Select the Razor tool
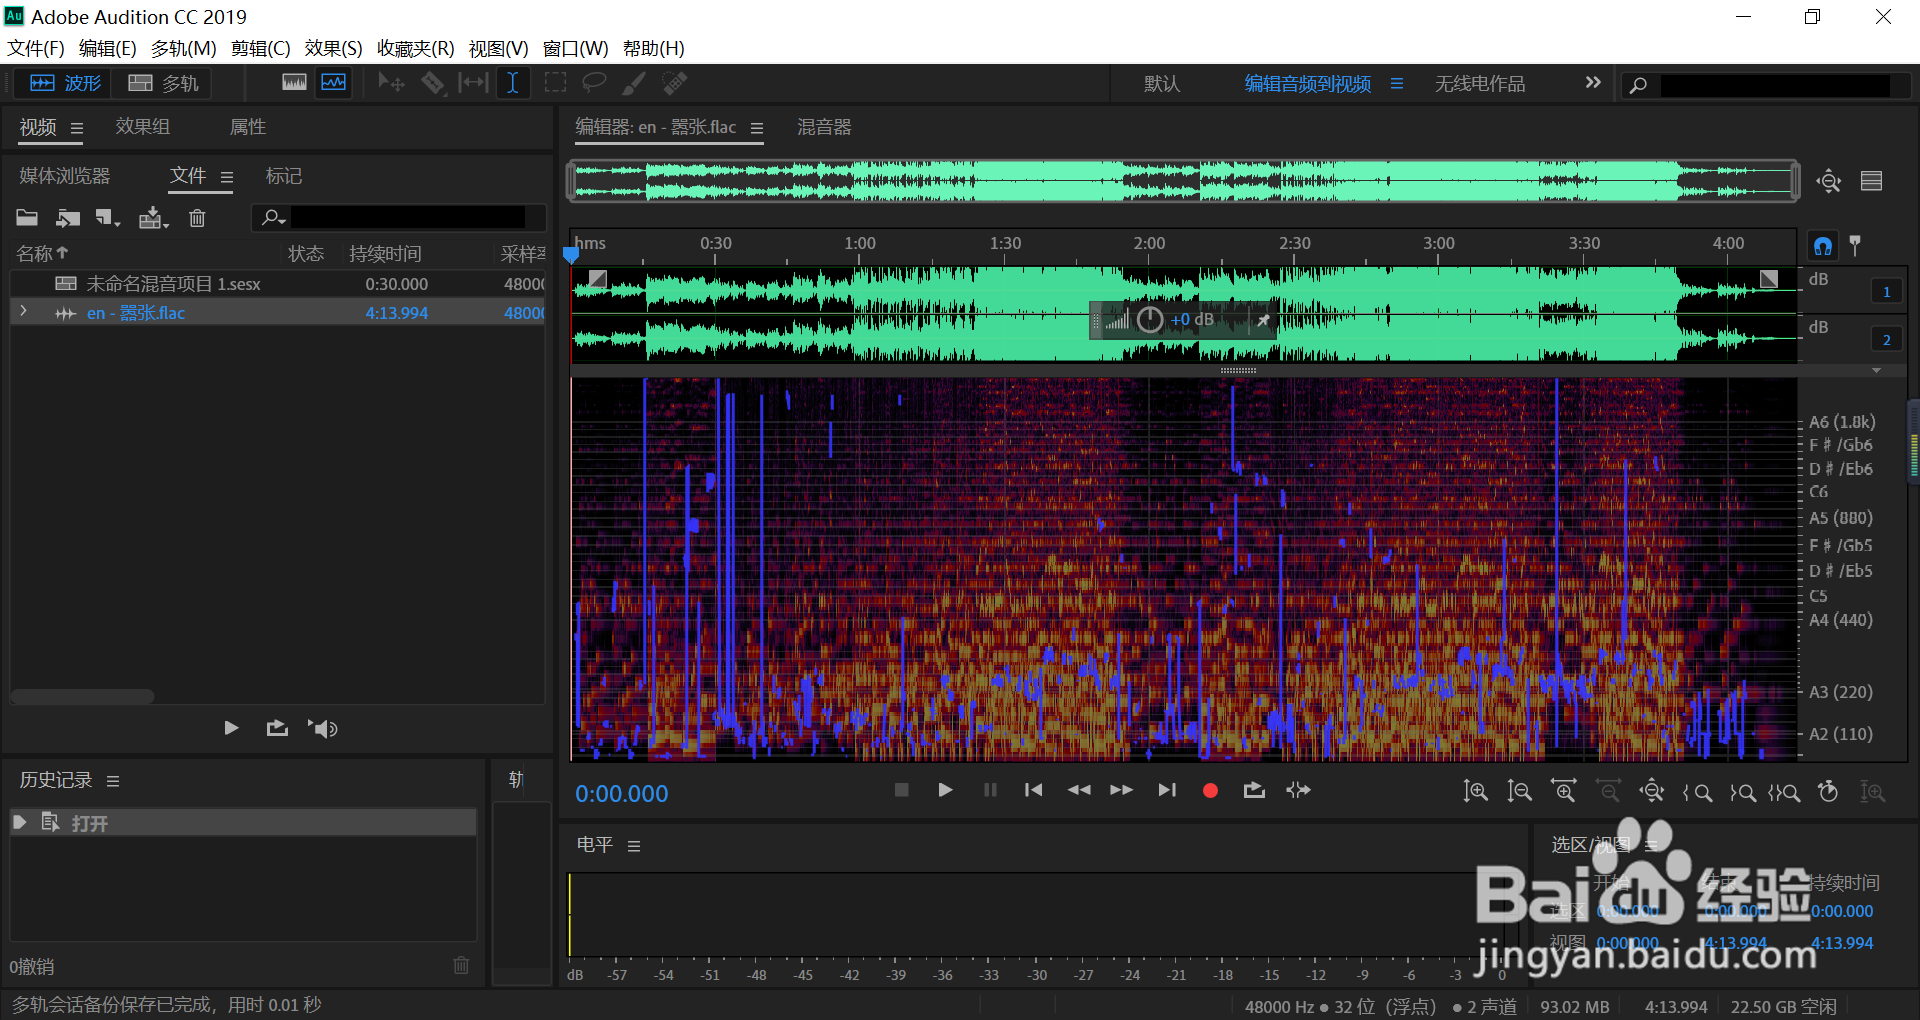 [432, 82]
